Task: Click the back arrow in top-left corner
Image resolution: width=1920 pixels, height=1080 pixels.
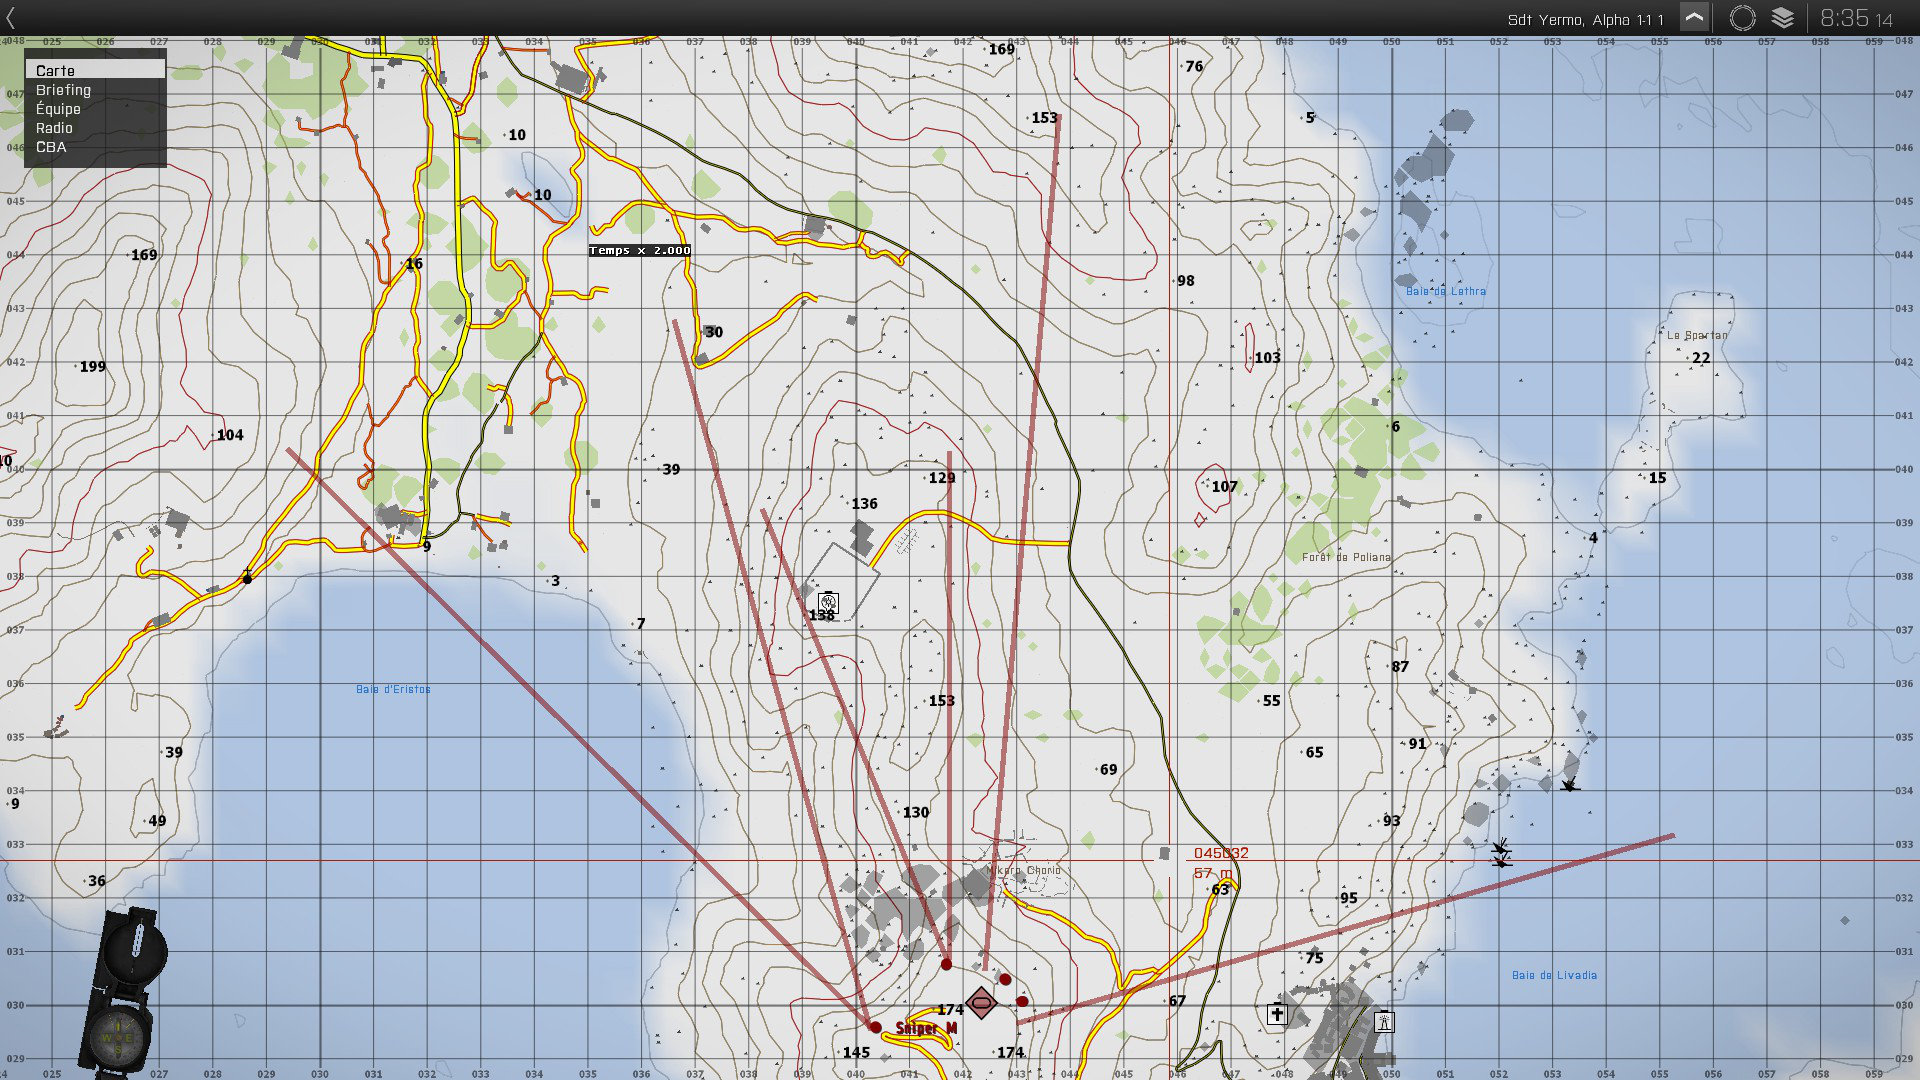Action: point(11,18)
